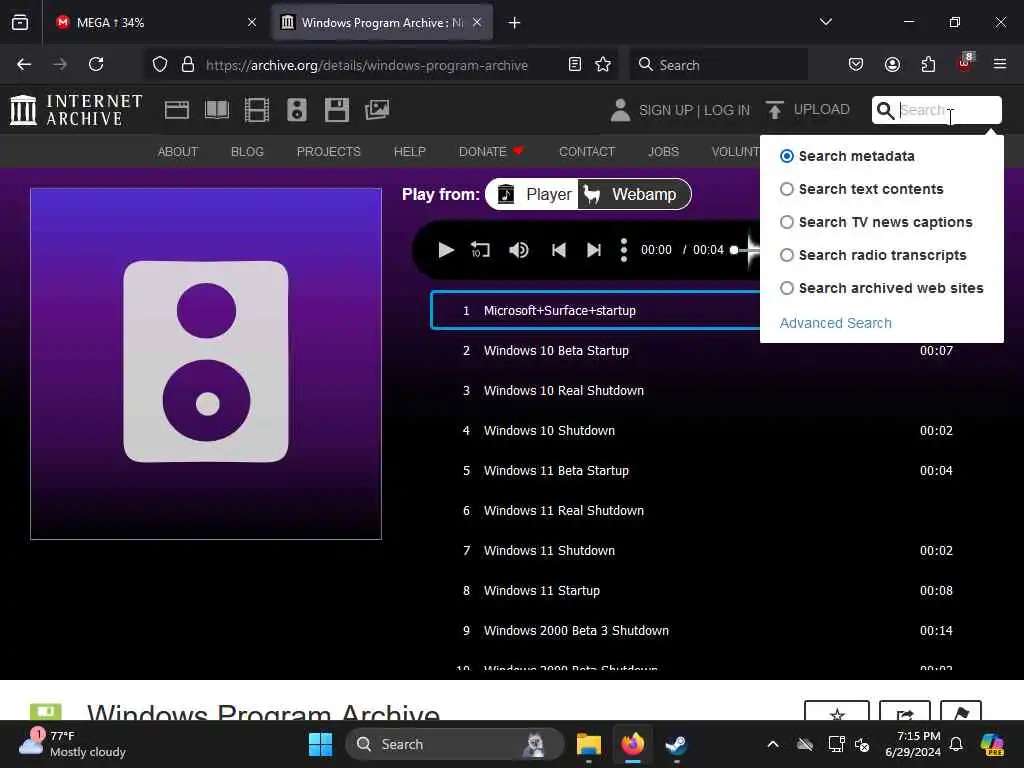This screenshot has height=768, width=1024.
Task: Open the Software floppy disk icon
Action: [337, 110]
